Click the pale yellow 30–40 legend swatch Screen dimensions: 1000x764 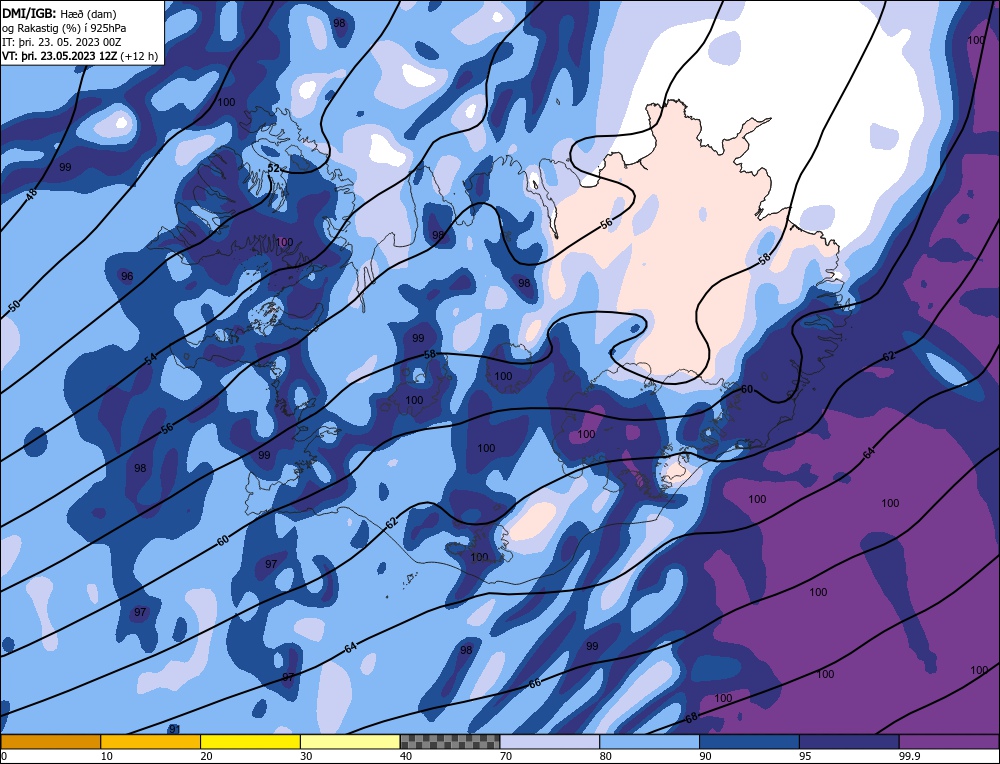click(x=350, y=741)
